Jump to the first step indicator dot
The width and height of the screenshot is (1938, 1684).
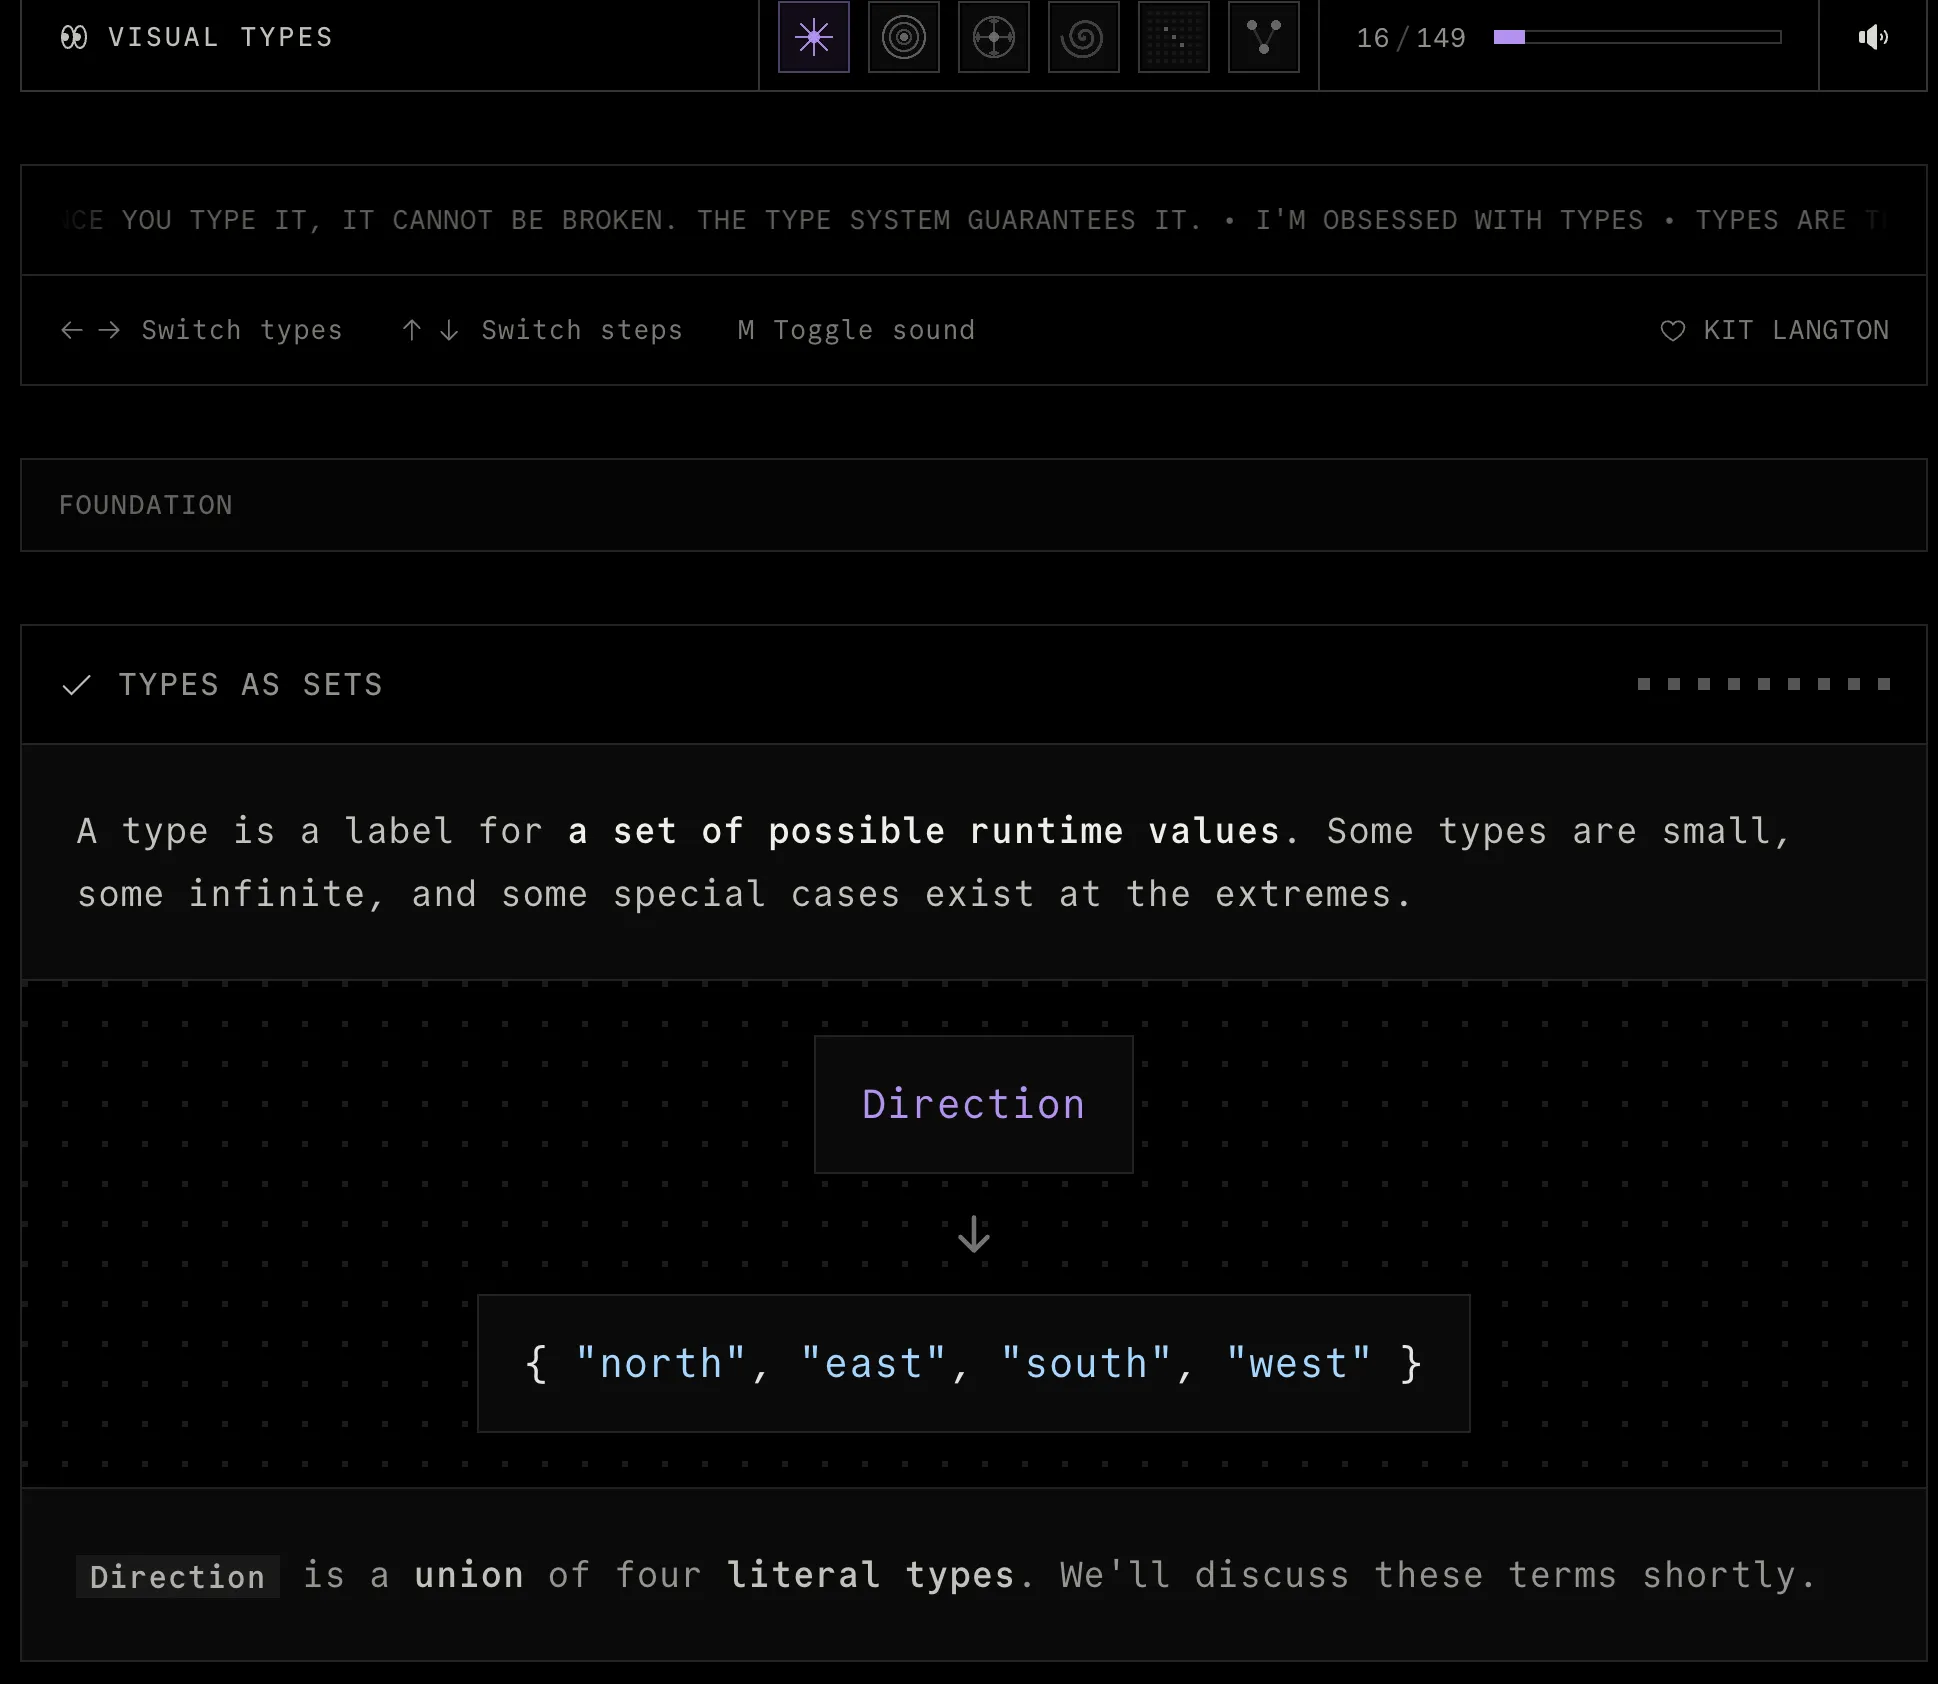1644,684
